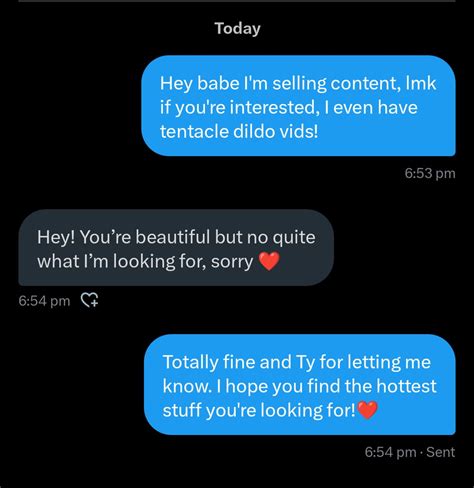Screen dimensions: 474x488
Task: Click the "Today" date separator label
Action: [x=237, y=29]
